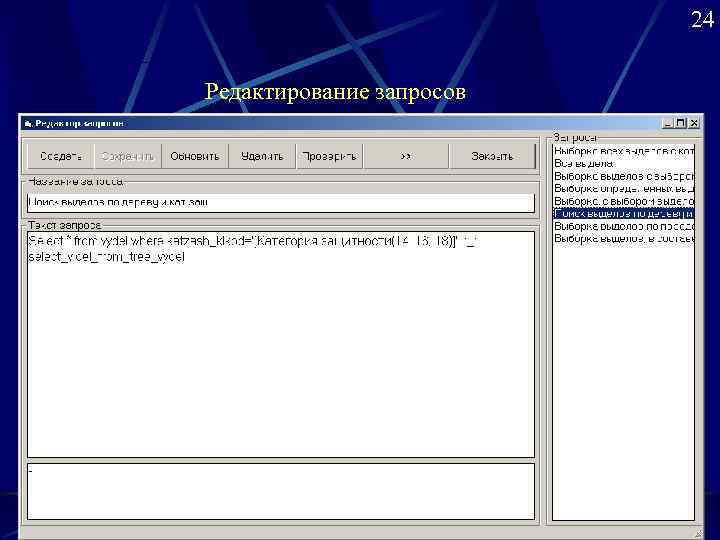This screenshot has height=540, width=720.
Task: Click the window icon in the title bar
Action: tap(28, 124)
